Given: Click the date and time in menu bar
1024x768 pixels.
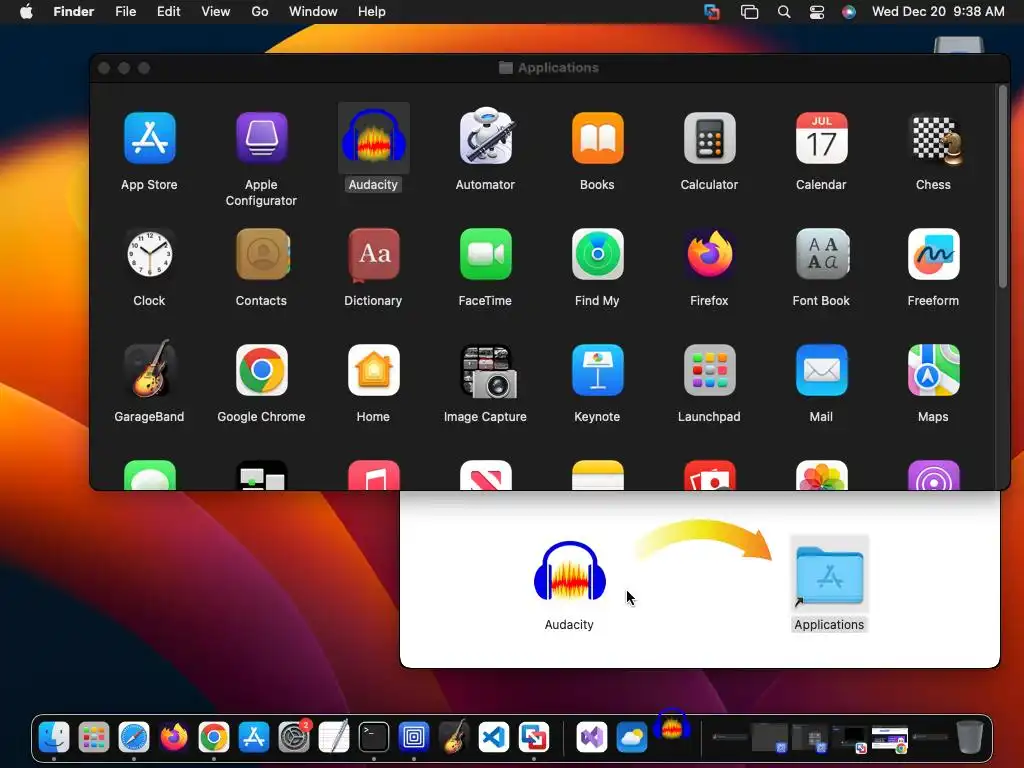Looking at the screenshot, I should pyautogui.click(x=938, y=12).
